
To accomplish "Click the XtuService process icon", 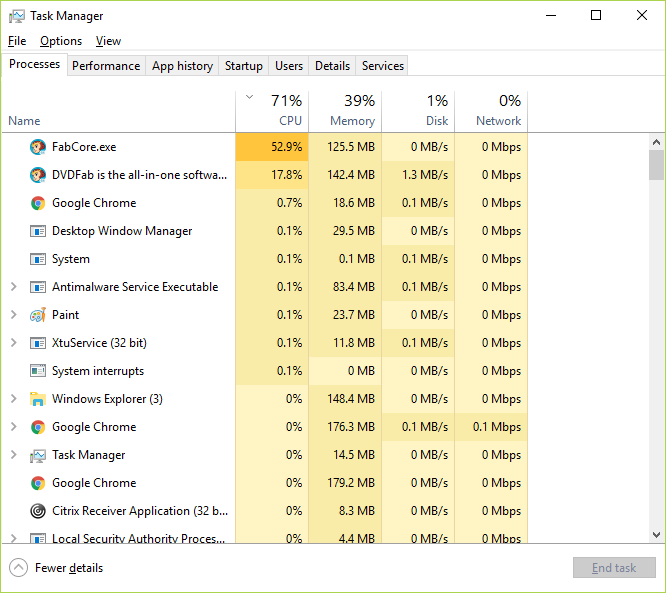I will (38, 343).
